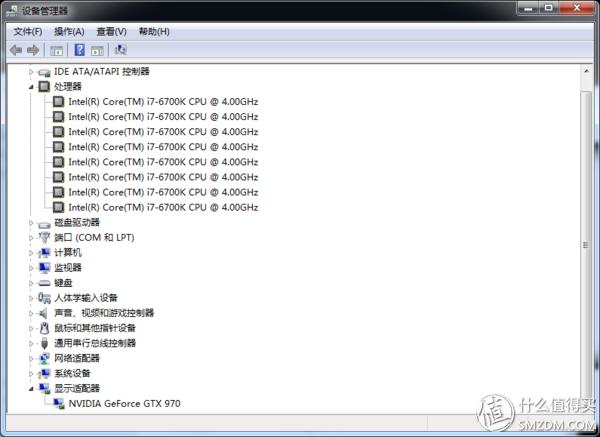The image size is (600, 437).
Task: Expand the IDE ATA/ATAPI 控制器 node
Action: [x=31, y=72]
